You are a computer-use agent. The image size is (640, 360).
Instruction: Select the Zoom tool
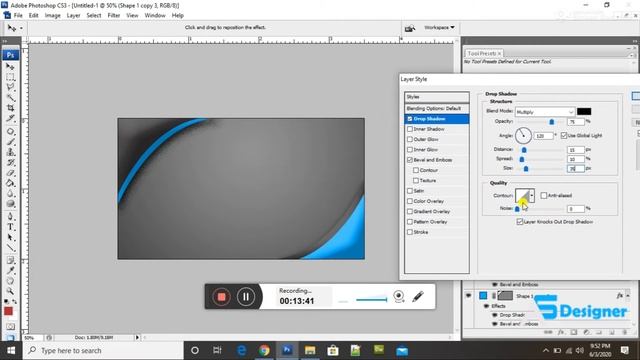coord(10,291)
